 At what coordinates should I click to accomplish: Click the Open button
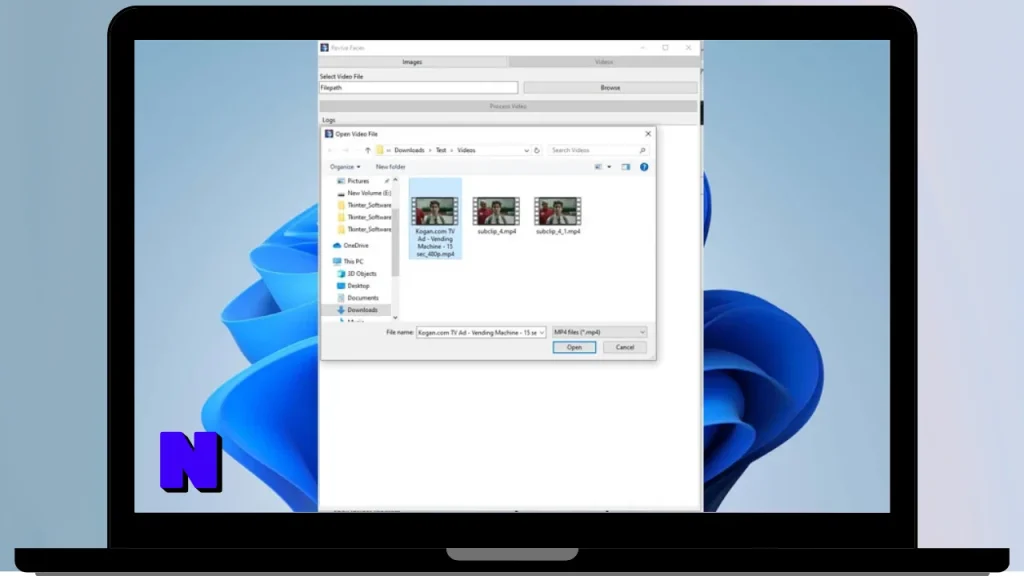(x=574, y=347)
